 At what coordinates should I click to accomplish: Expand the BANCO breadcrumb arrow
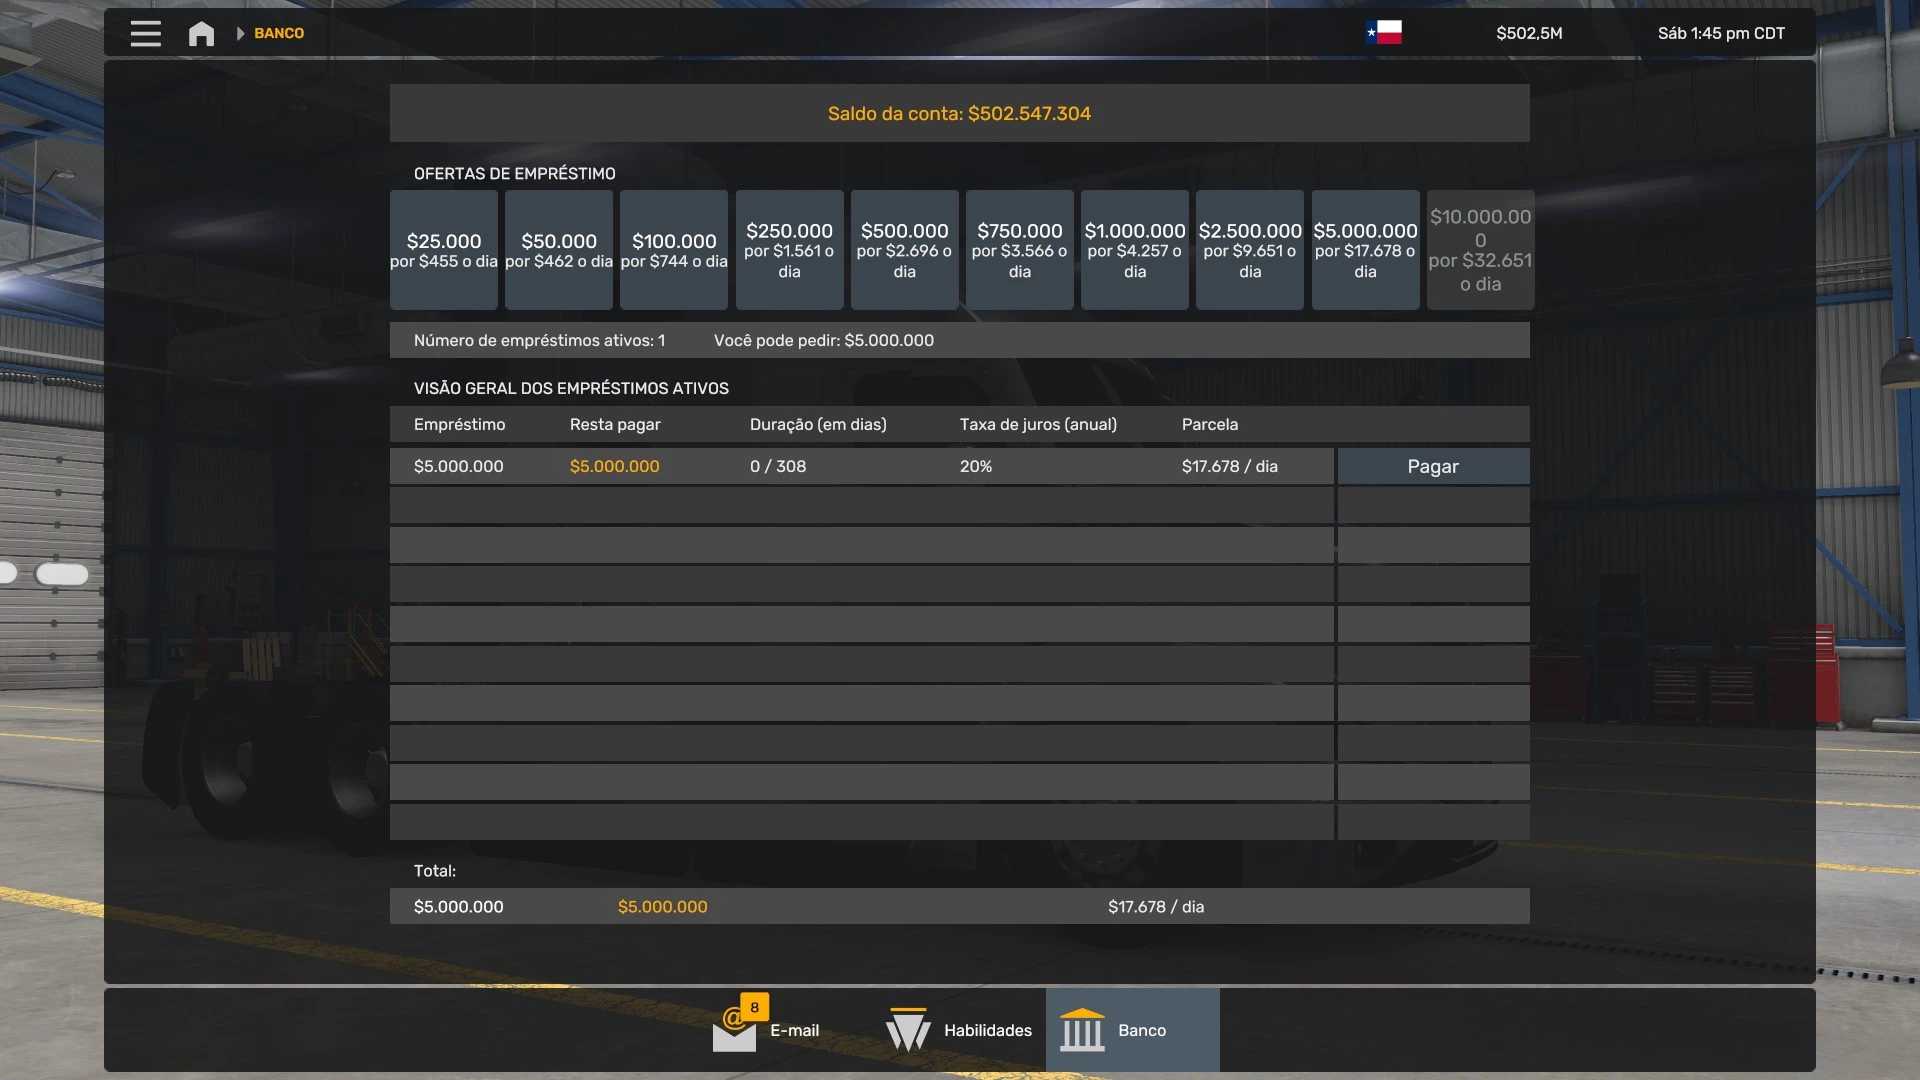(240, 33)
